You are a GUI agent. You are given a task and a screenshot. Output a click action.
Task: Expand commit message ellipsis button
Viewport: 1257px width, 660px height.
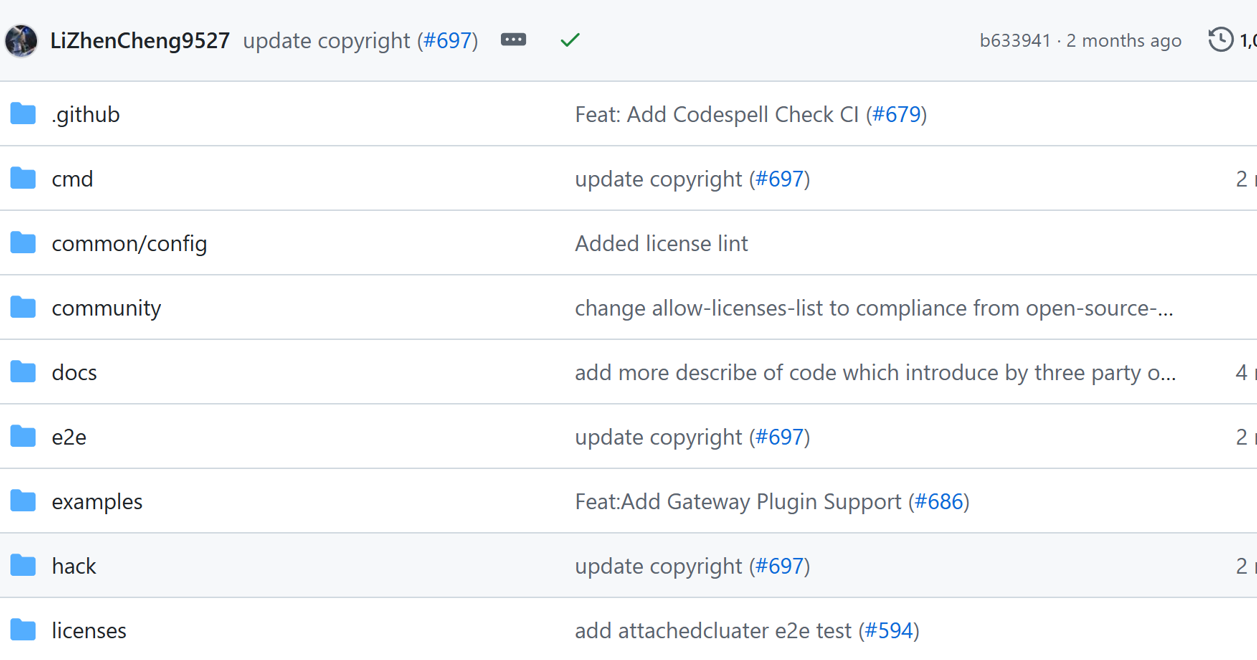[513, 40]
